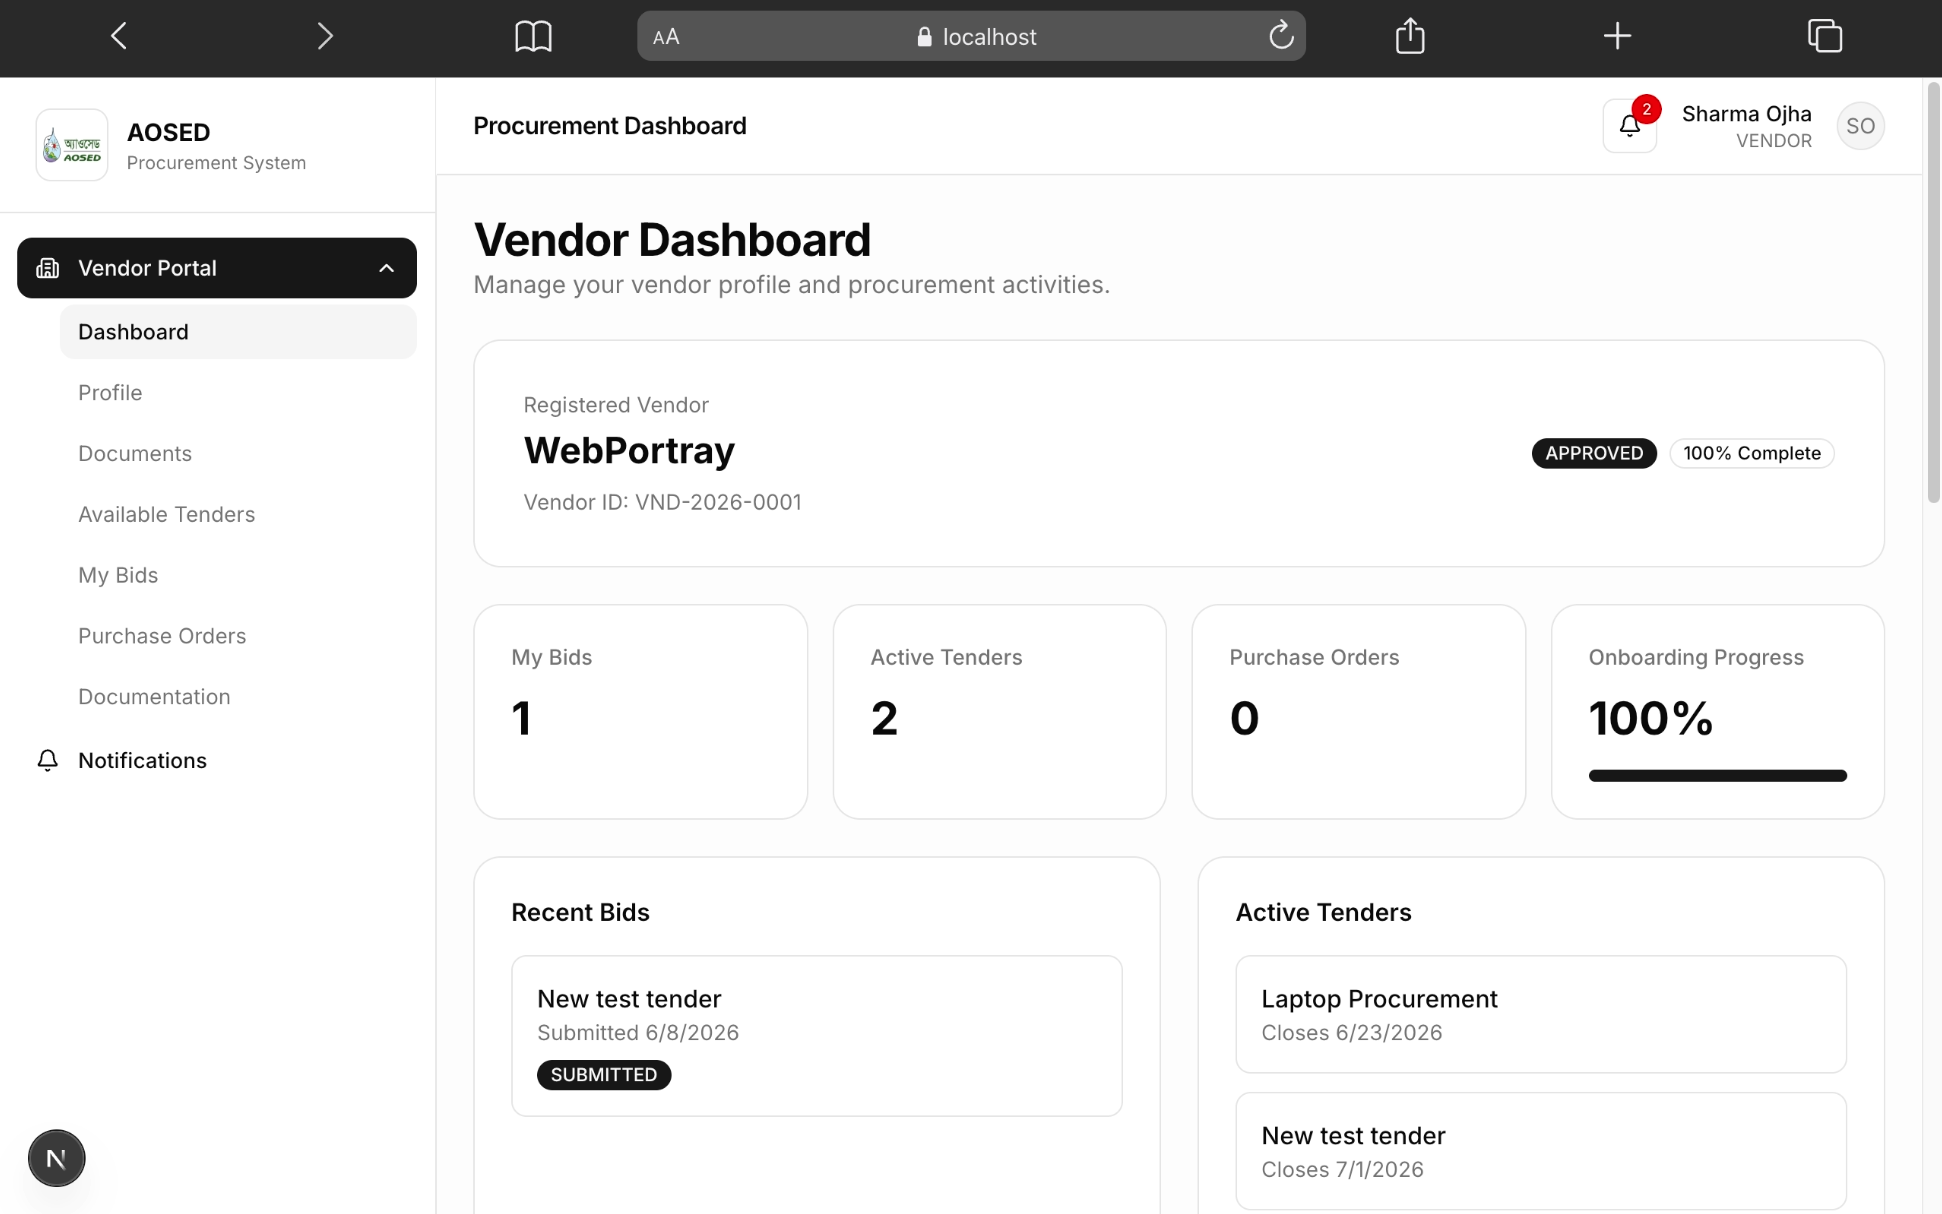Viewport: 1942px width, 1214px height.
Task: Open Purchase Orders in the sidebar
Action: pos(238,636)
